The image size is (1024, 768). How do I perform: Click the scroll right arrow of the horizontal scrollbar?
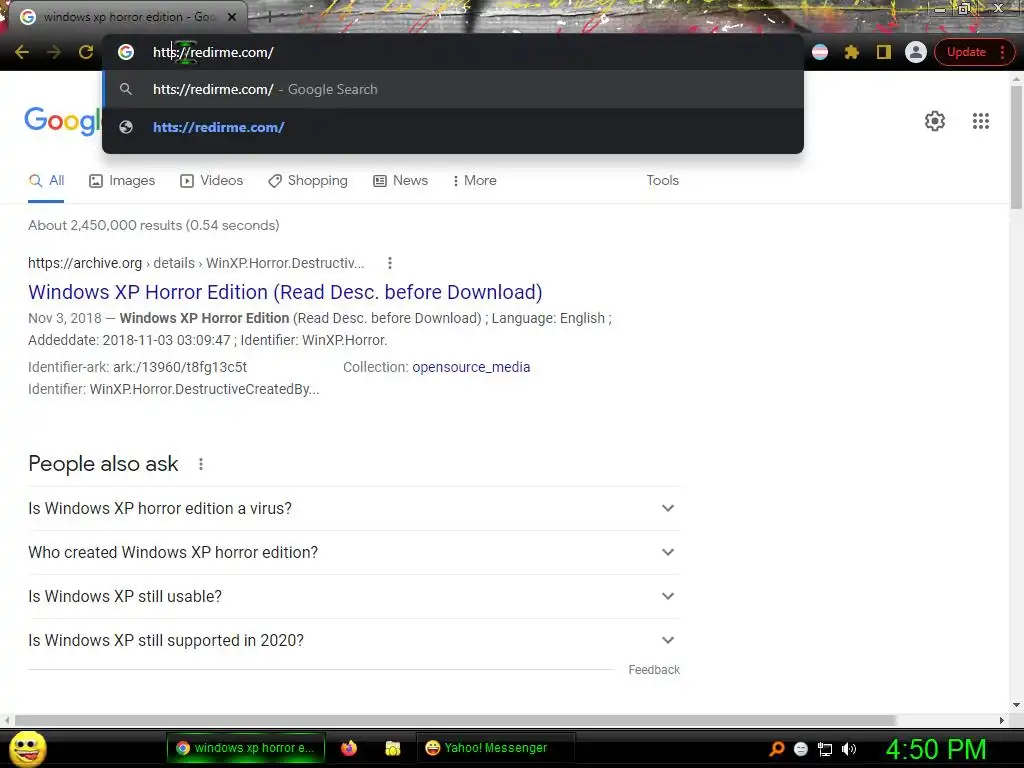pos(1002,720)
